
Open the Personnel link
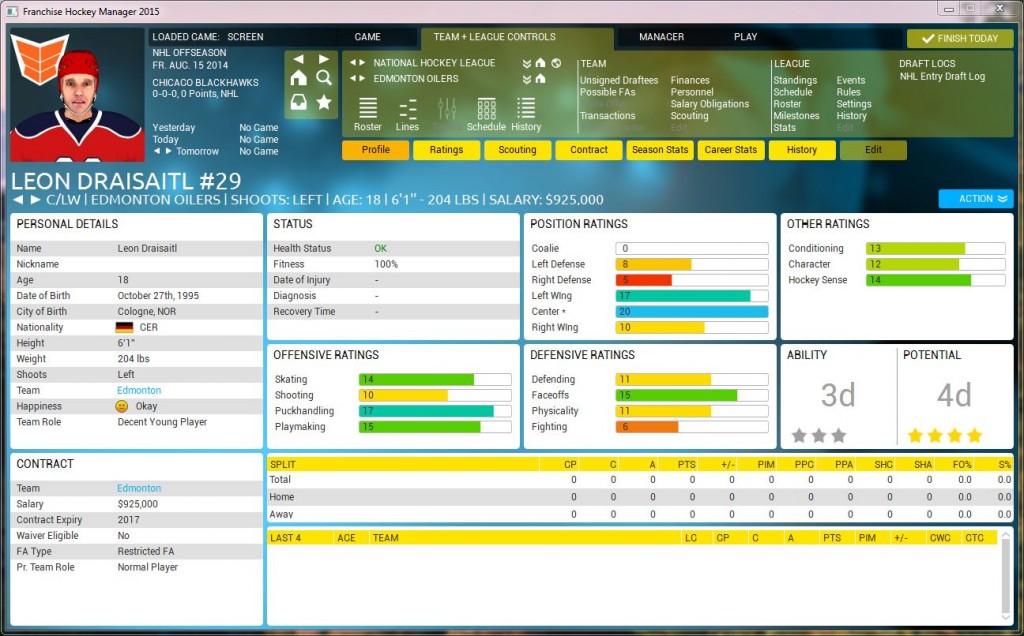[692, 92]
